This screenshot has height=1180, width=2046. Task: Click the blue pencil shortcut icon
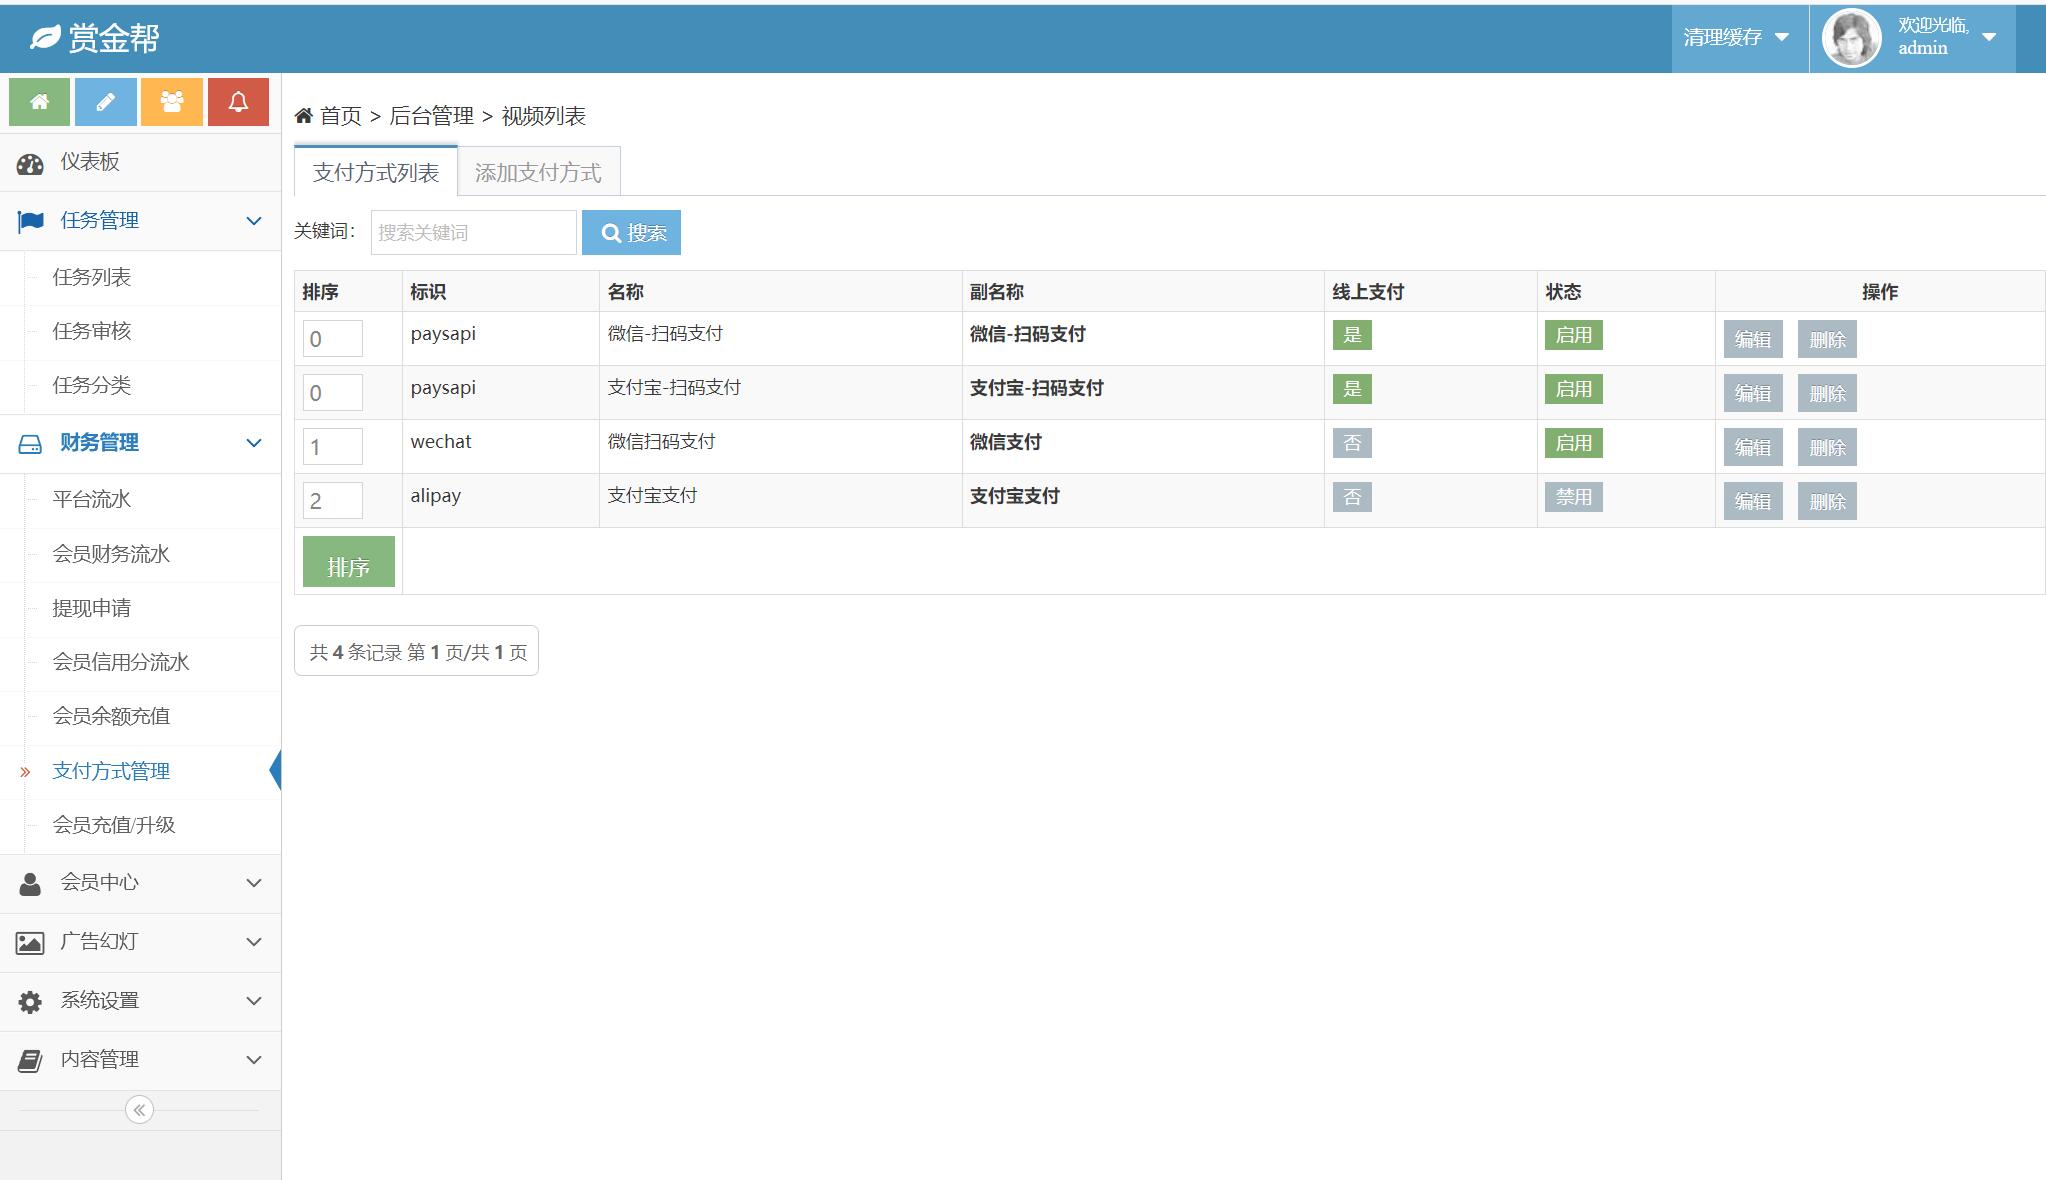point(105,102)
